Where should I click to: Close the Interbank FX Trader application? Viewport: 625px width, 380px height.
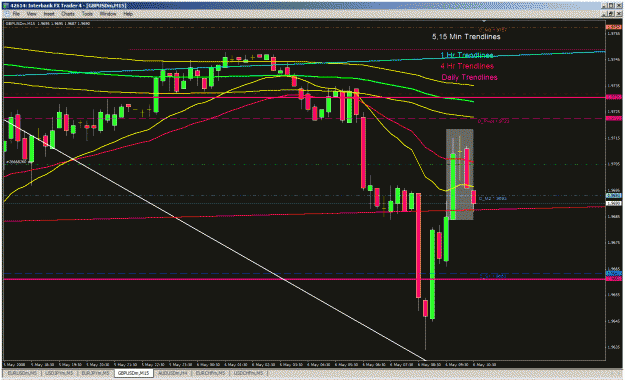point(619,6)
